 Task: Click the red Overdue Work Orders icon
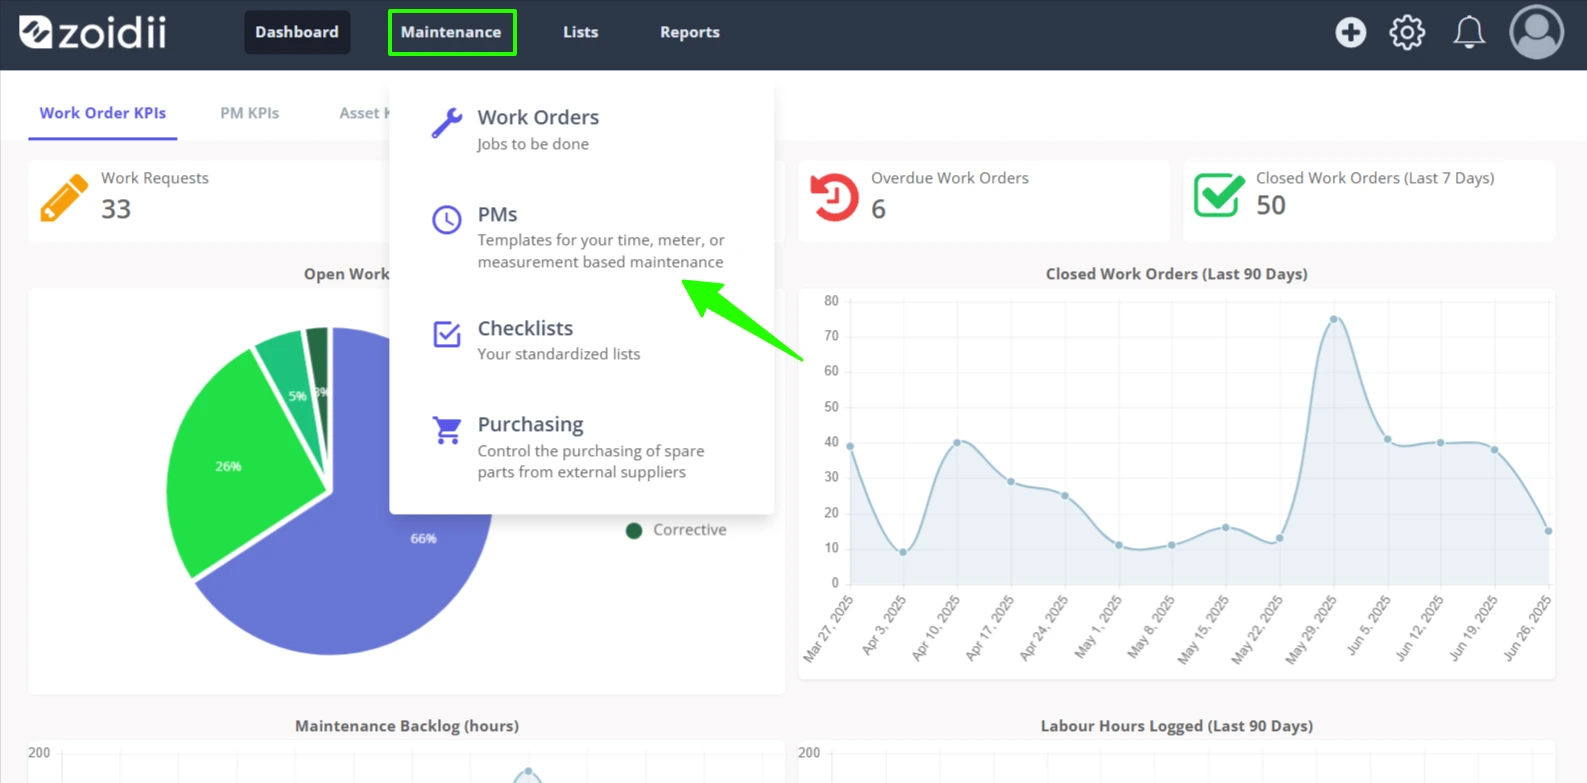point(834,197)
